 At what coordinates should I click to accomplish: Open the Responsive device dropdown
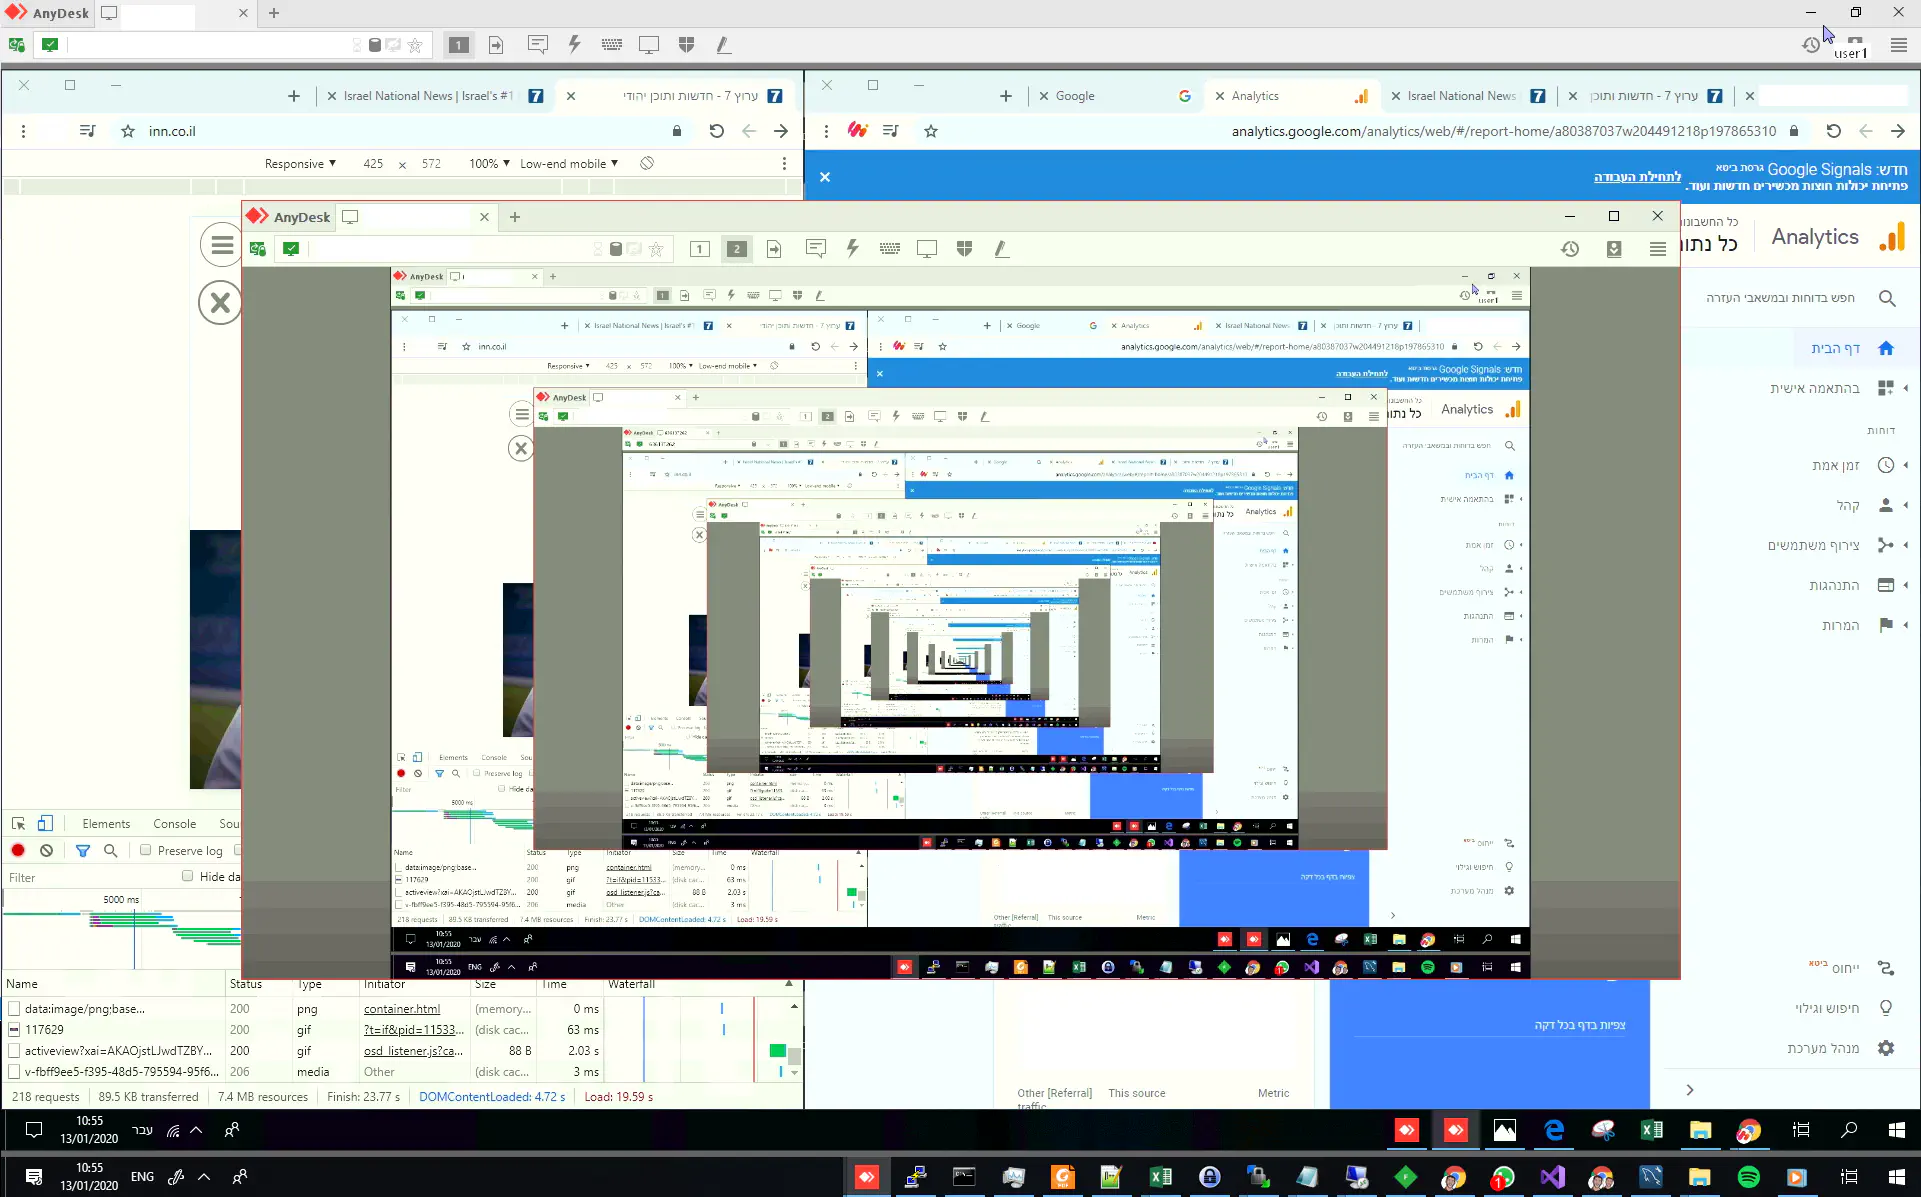[x=300, y=163]
